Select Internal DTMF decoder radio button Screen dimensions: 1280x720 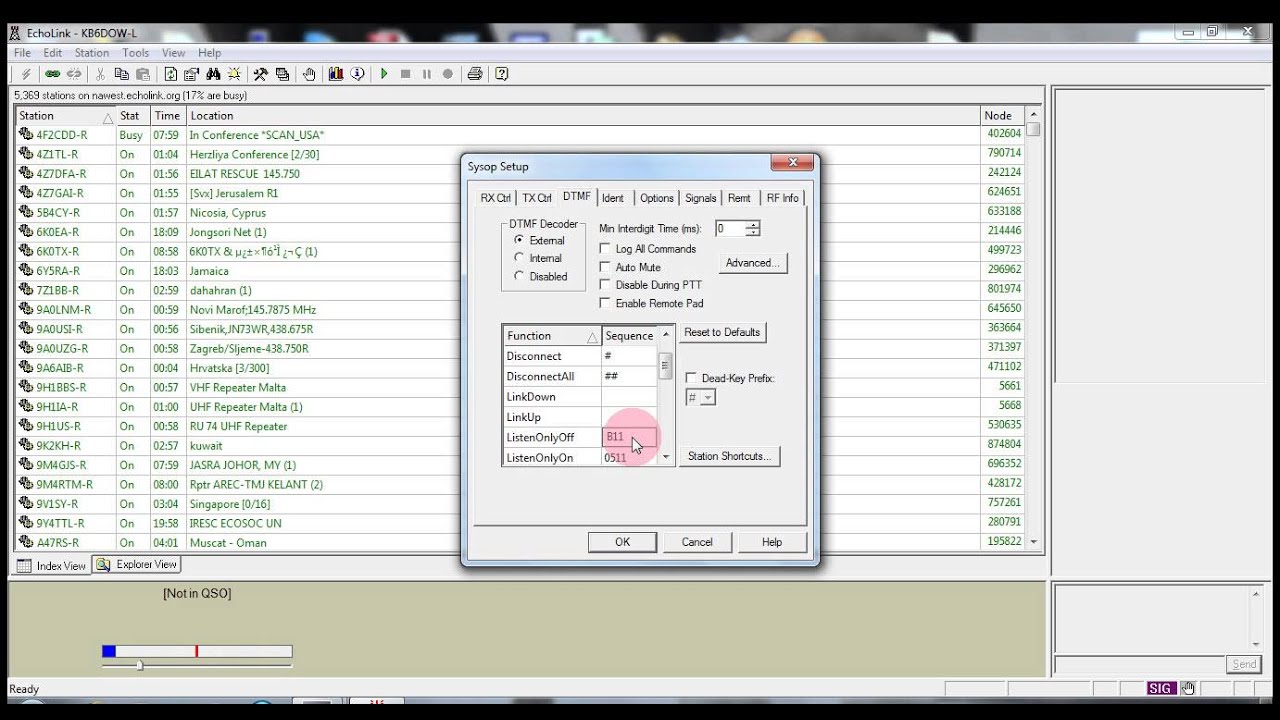[x=518, y=258]
